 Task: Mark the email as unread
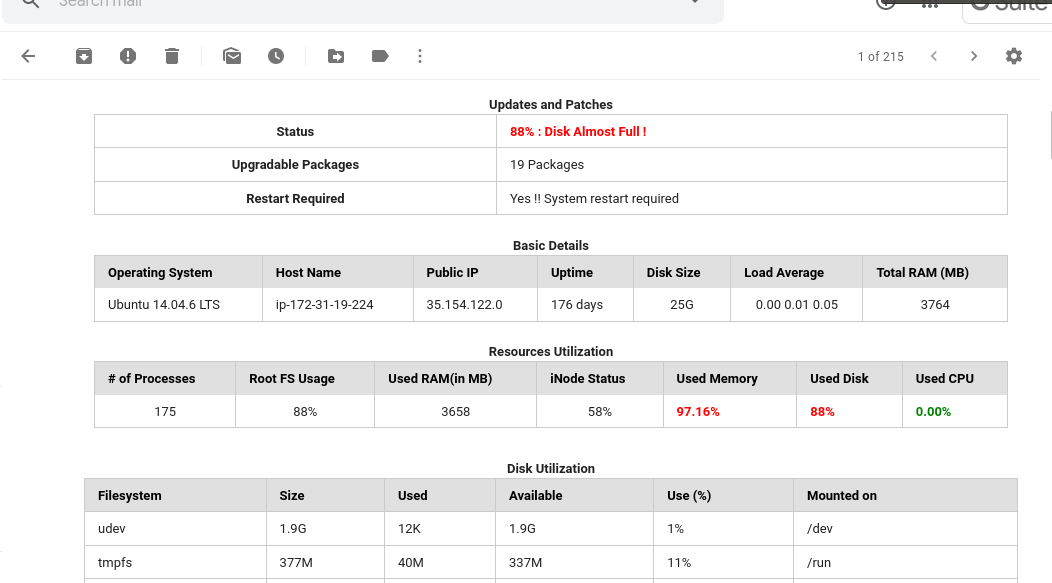[x=232, y=56]
